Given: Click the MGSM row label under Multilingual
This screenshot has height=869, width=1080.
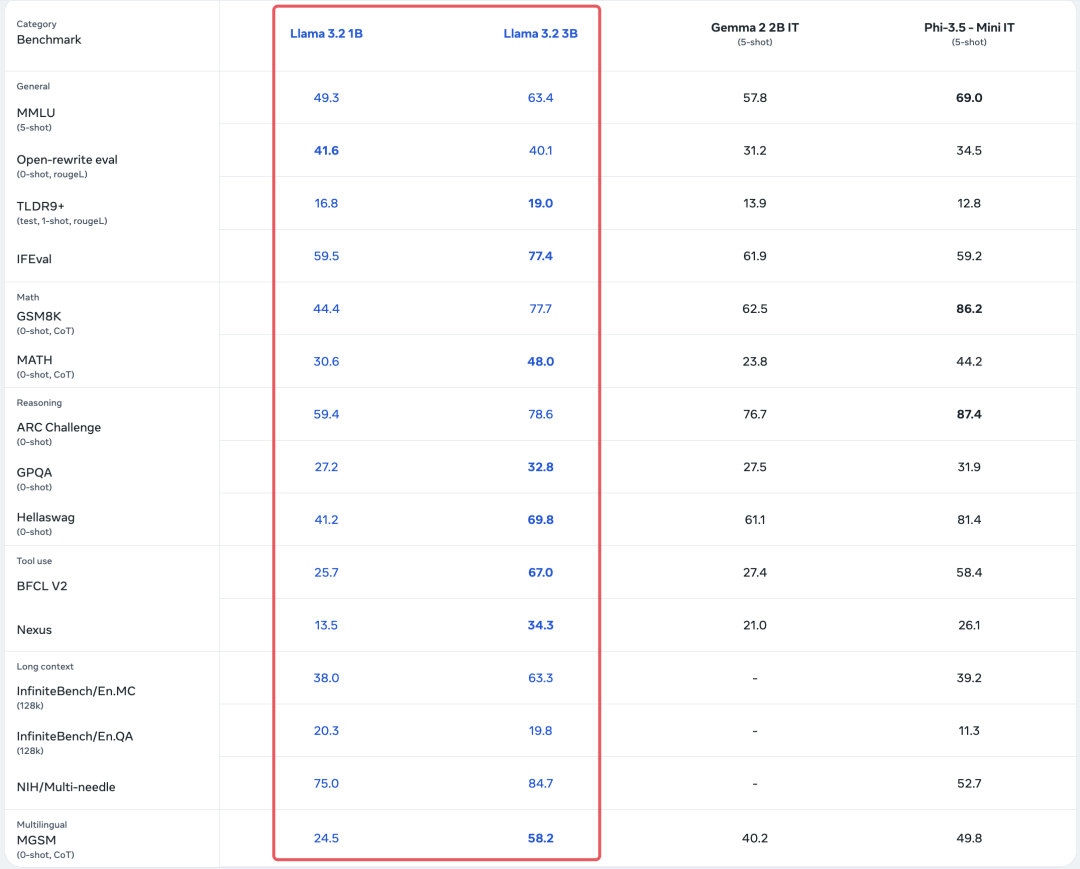Looking at the screenshot, I should (35, 840).
